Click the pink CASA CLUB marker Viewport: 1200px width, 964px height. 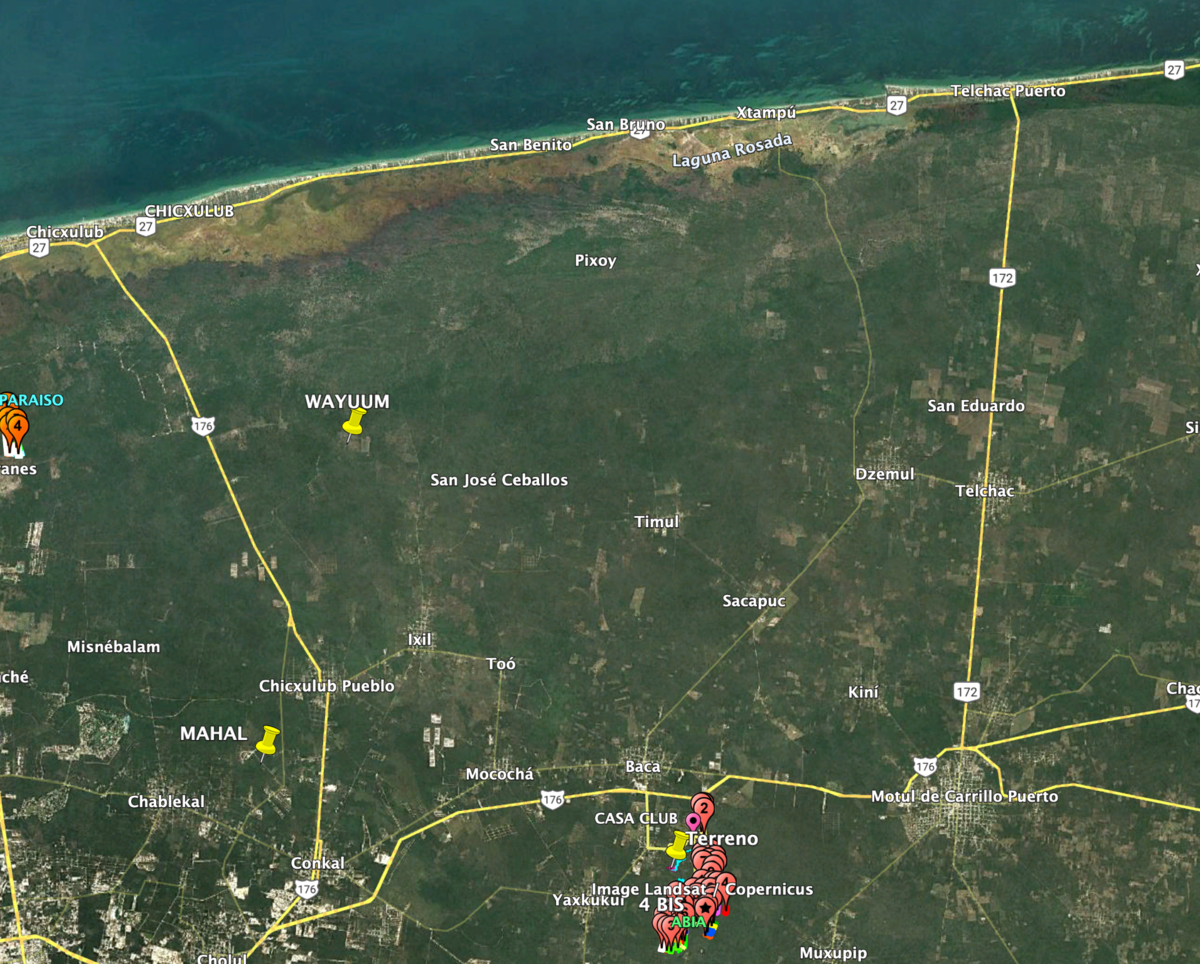click(691, 820)
